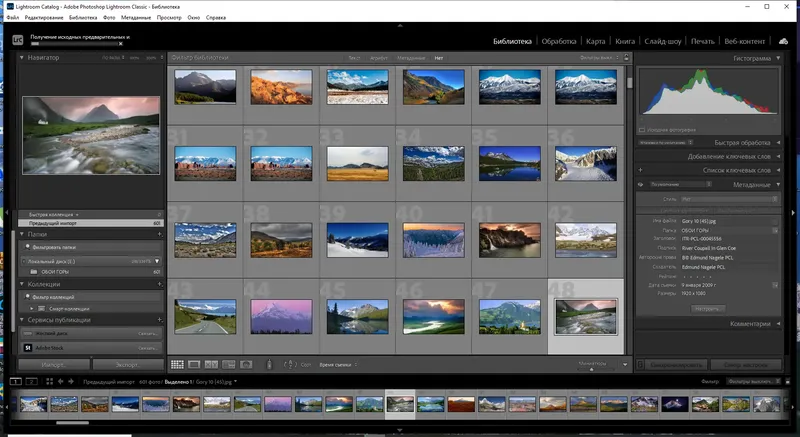
Task: Click the cloud sync status icon
Action: point(785,41)
